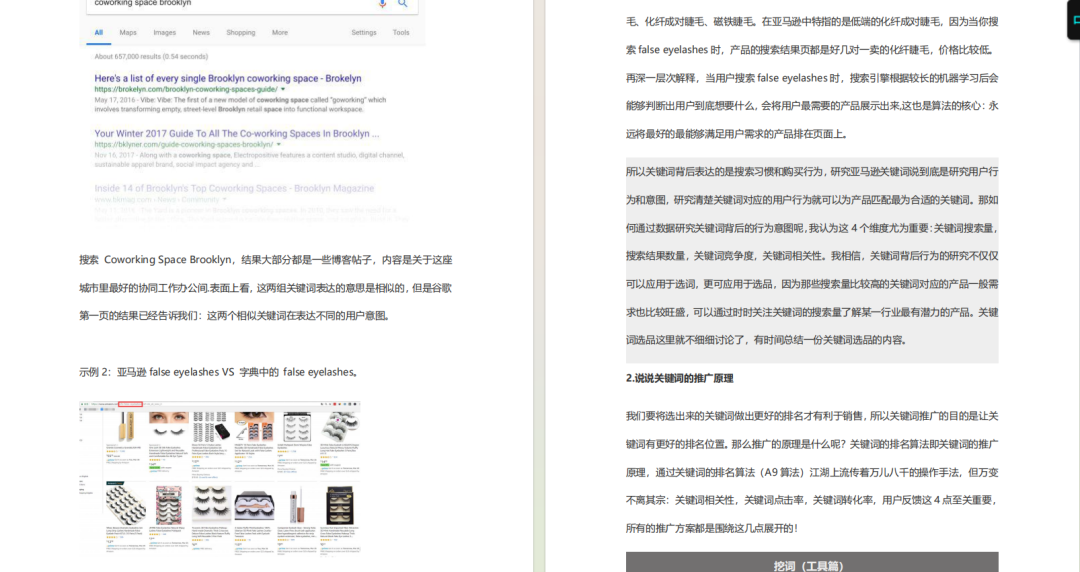
Task: Expand the arrow after www.bkmag.com News Community
Action: pos(225,199)
